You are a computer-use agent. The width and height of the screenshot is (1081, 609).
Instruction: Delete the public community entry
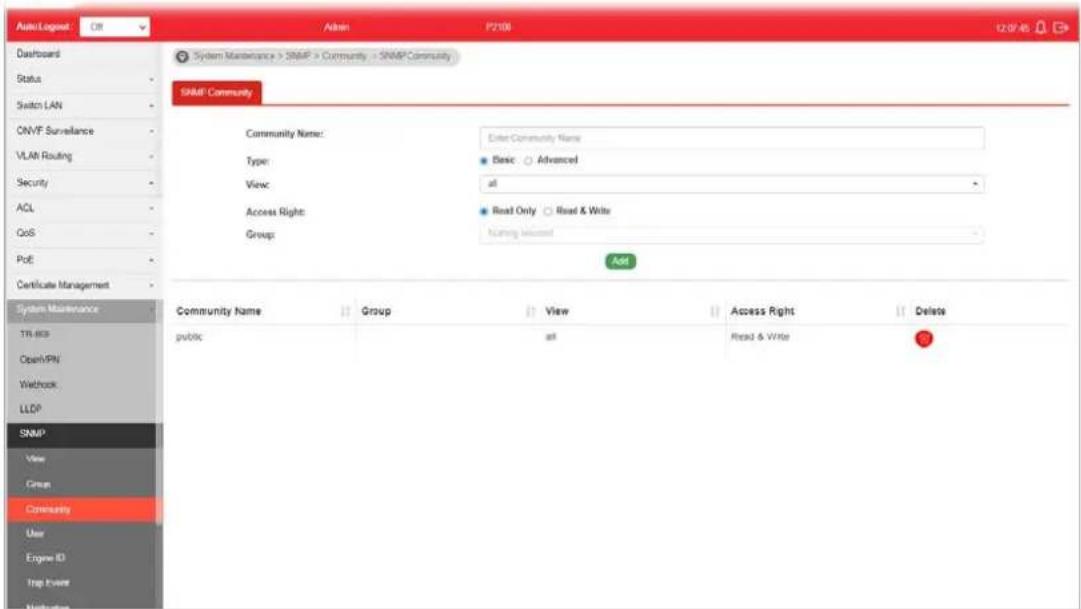pos(924,339)
